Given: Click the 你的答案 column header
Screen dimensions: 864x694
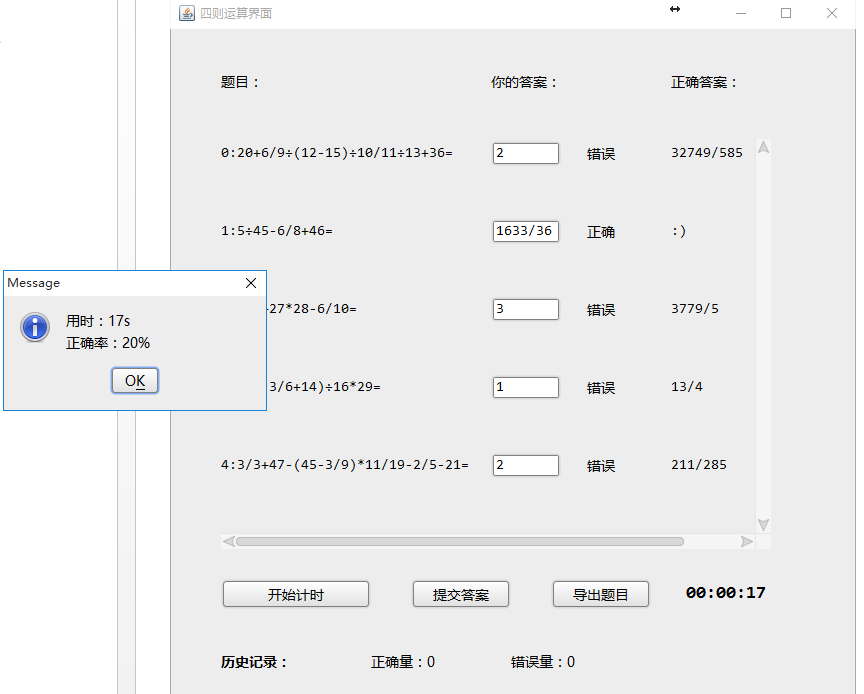Looking at the screenshot, I should pyautogui.click(x=524, y=82).
